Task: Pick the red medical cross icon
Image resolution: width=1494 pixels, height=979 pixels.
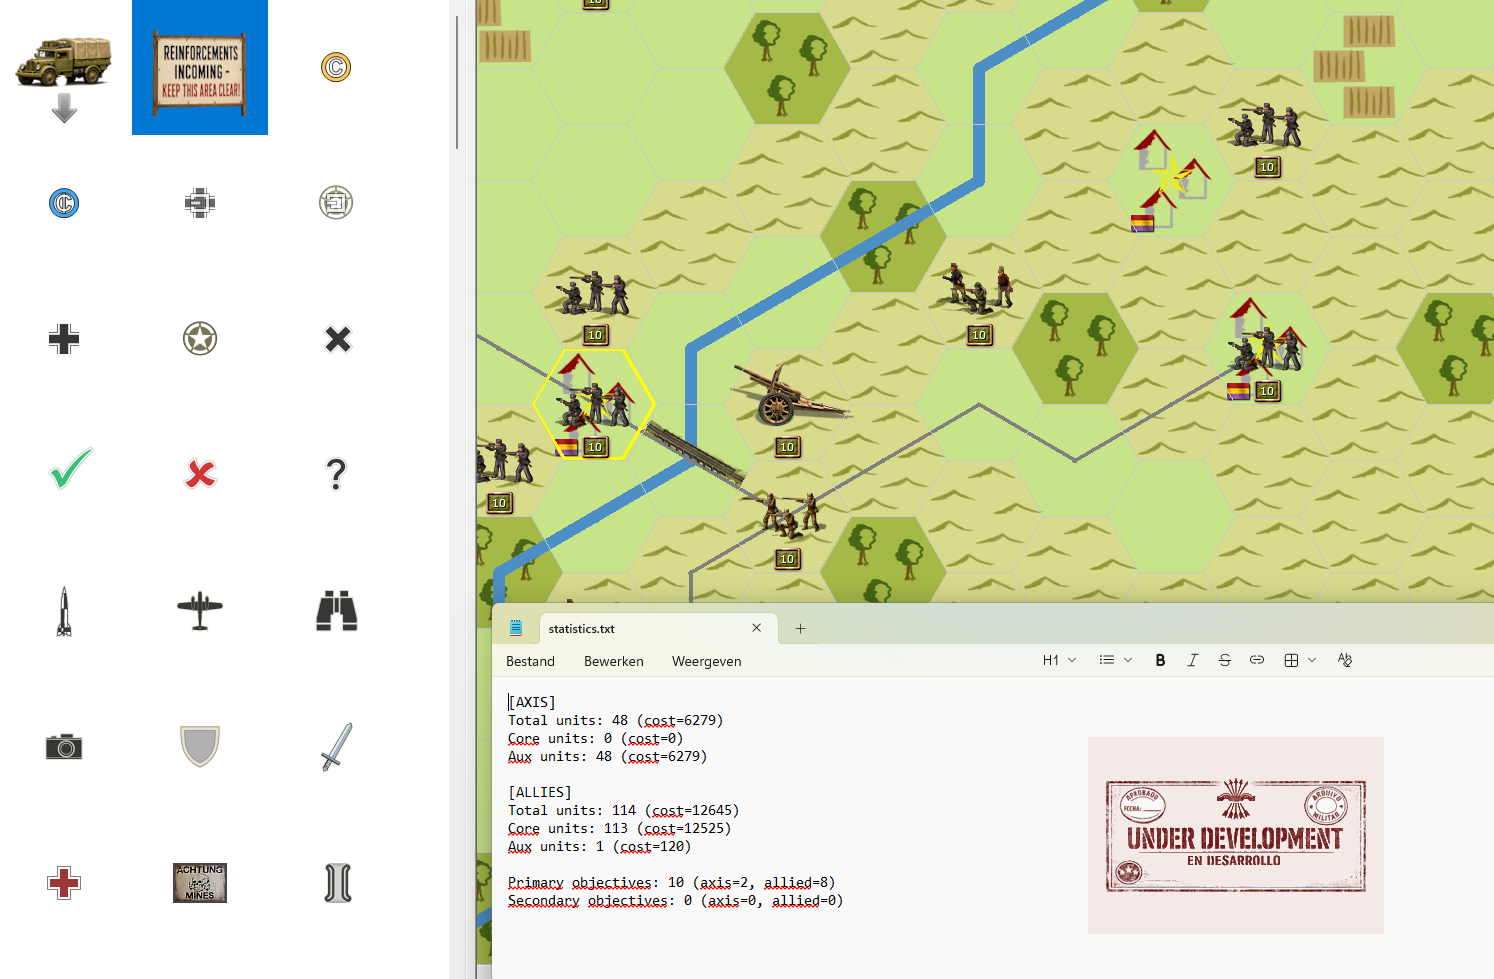Action: pyautogui.click(x=64, y=883)
